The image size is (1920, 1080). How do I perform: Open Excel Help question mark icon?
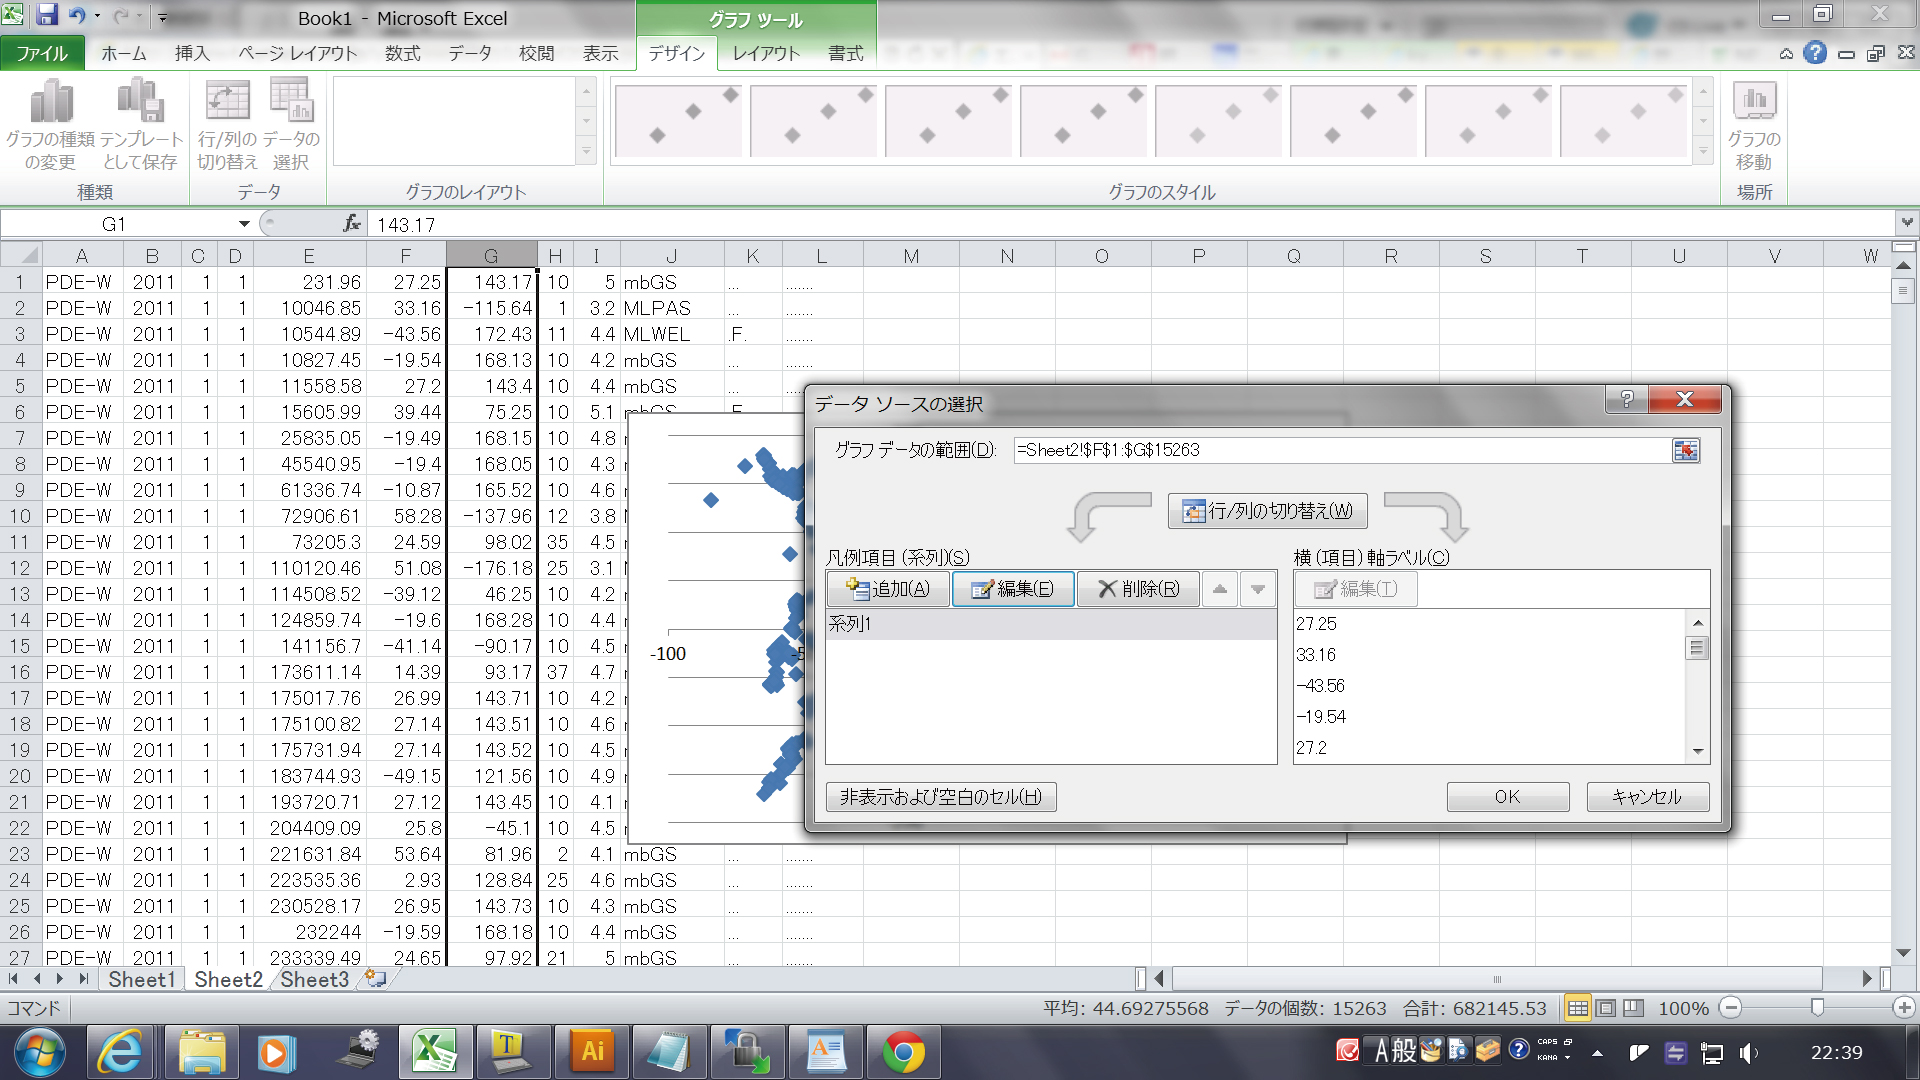[x=1815, y=53]
